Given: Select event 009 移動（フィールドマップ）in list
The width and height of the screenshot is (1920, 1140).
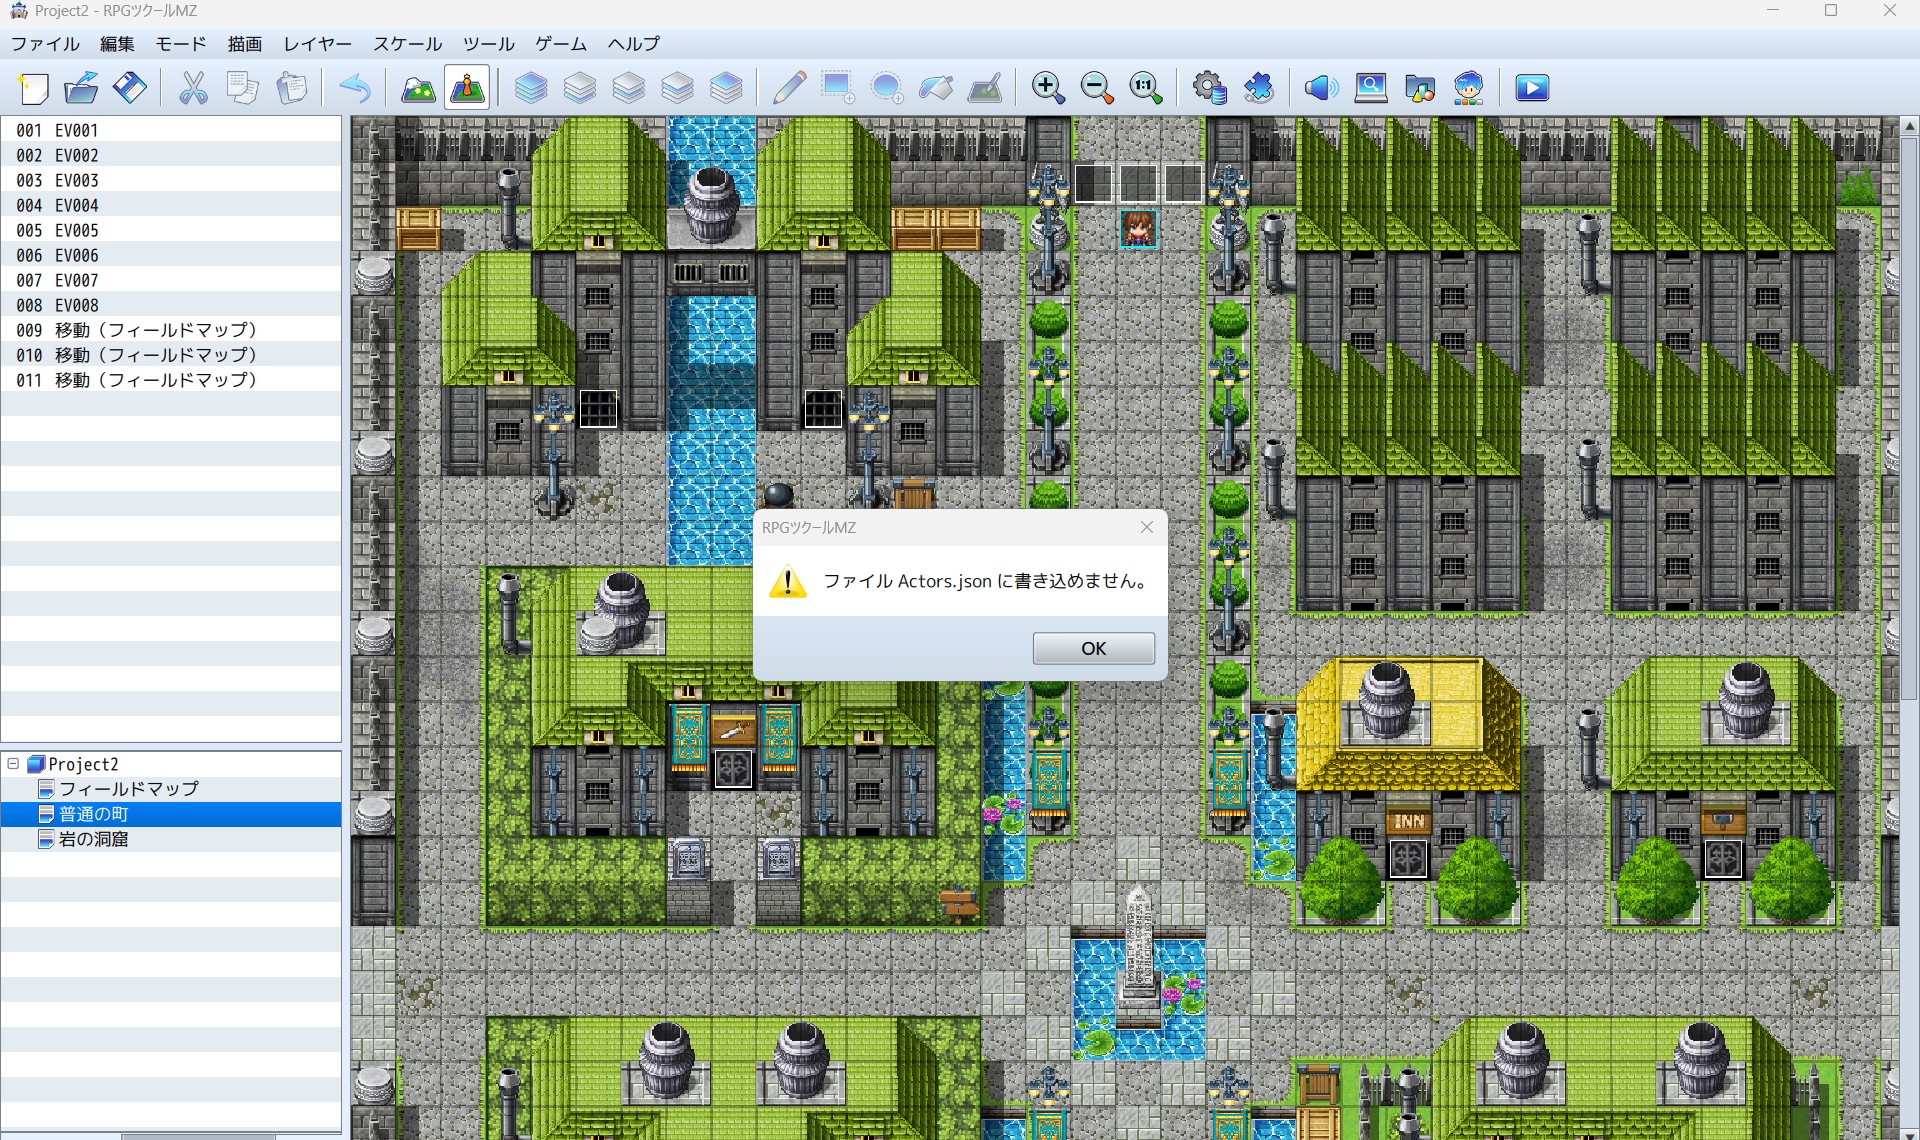Looking at the screenshot, I should tap(136, 330).
